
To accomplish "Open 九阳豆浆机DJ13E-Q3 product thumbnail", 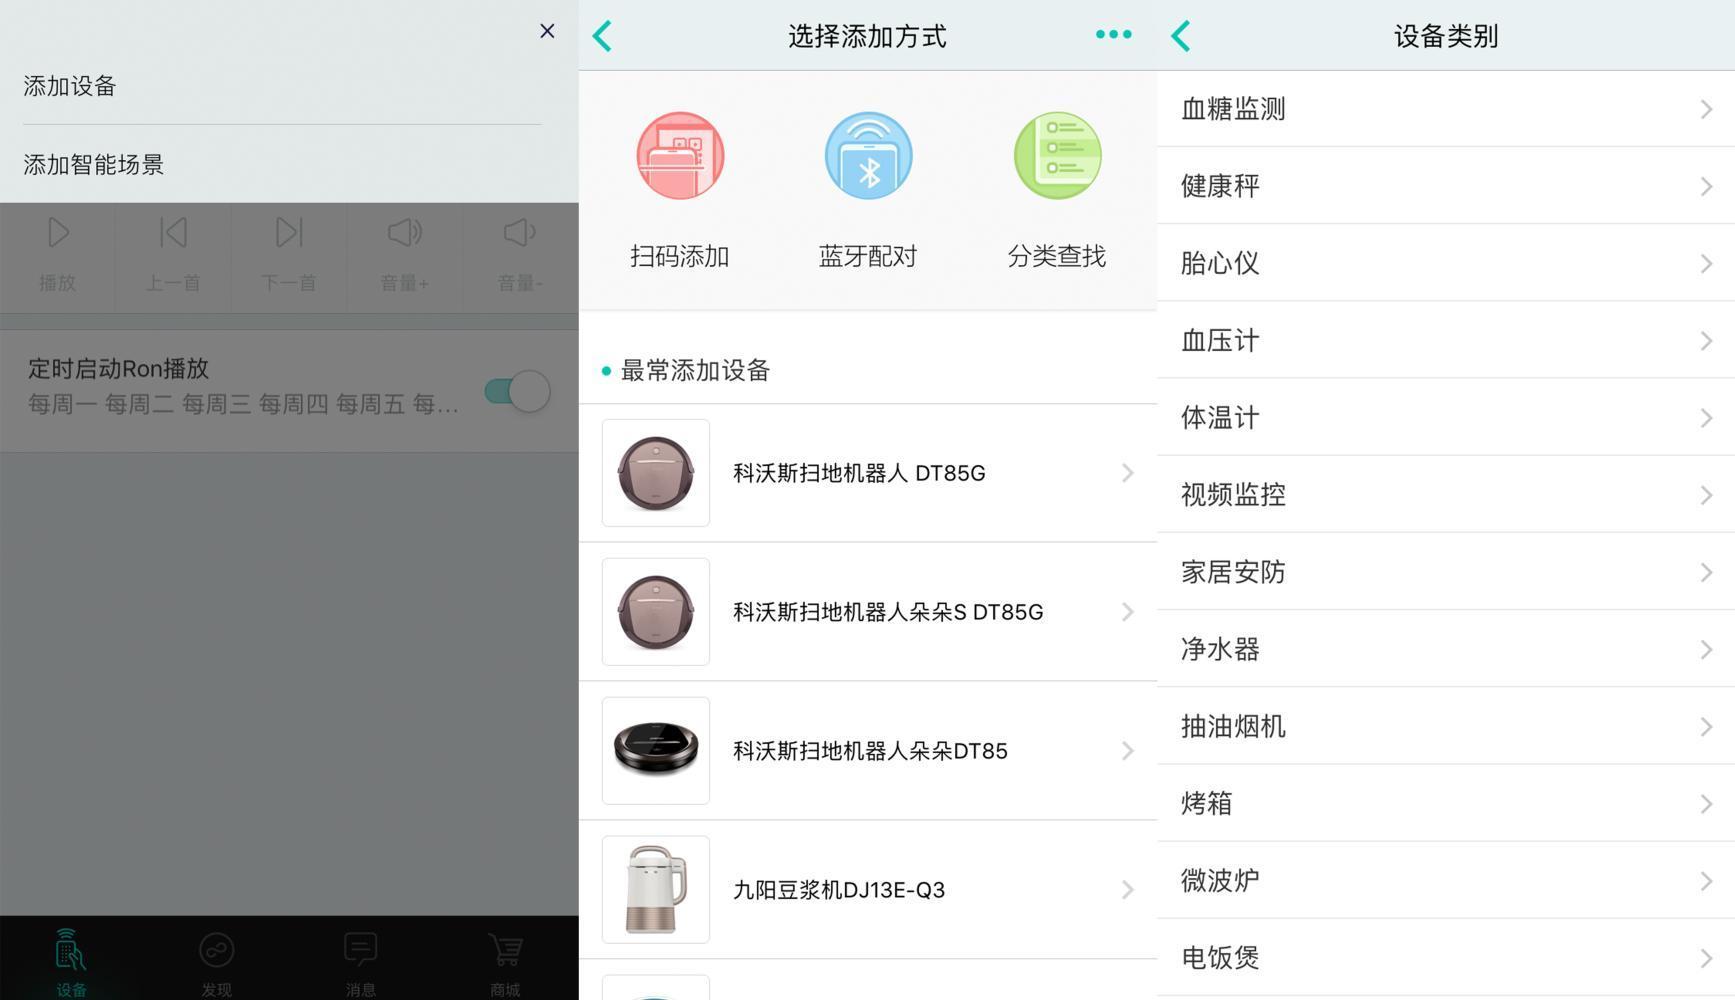I will [655, 889].
